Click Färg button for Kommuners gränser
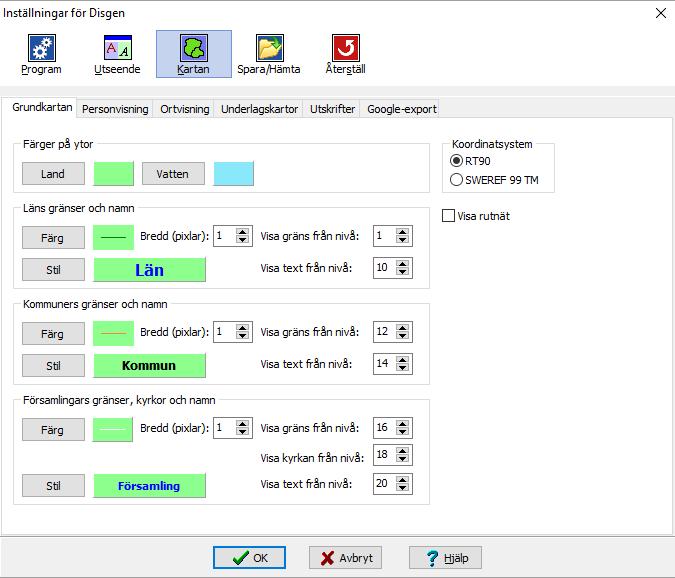This screenshot has width=675, height=578. point(53,334)
